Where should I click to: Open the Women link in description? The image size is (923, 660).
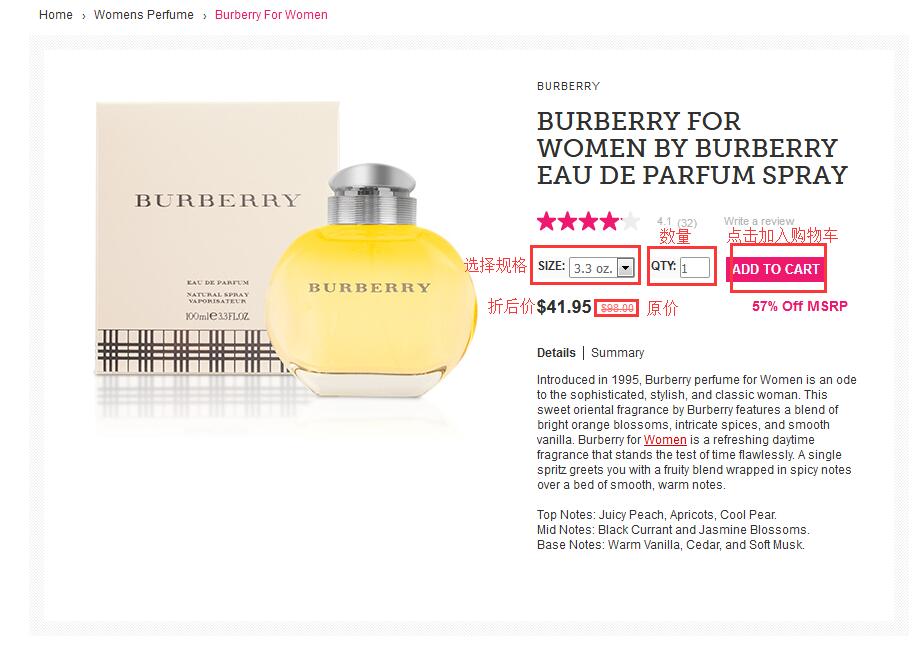[x=665, y=440]
